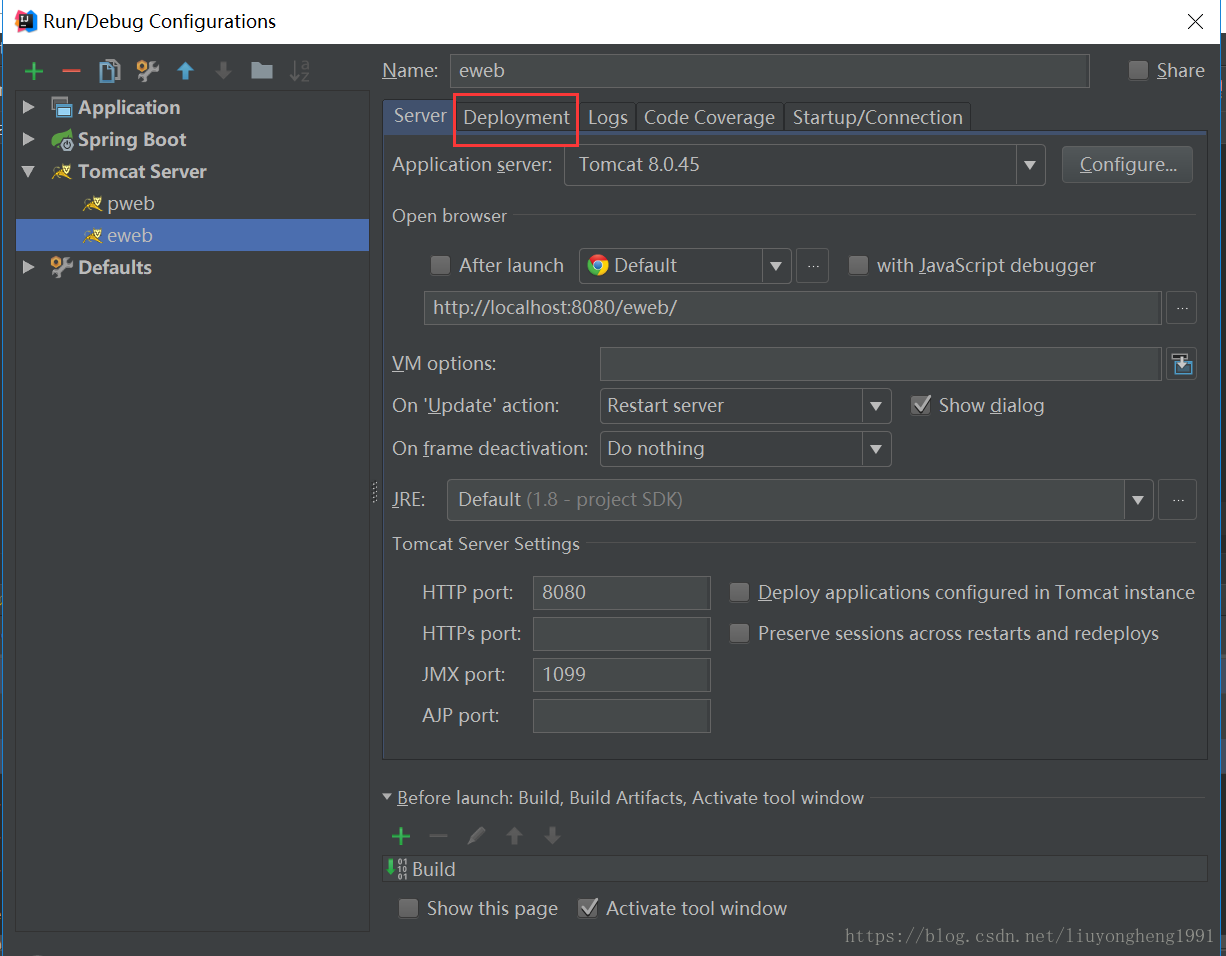
Task: Copy configuration icon in left toolbar
Action: tap(109, 71)
